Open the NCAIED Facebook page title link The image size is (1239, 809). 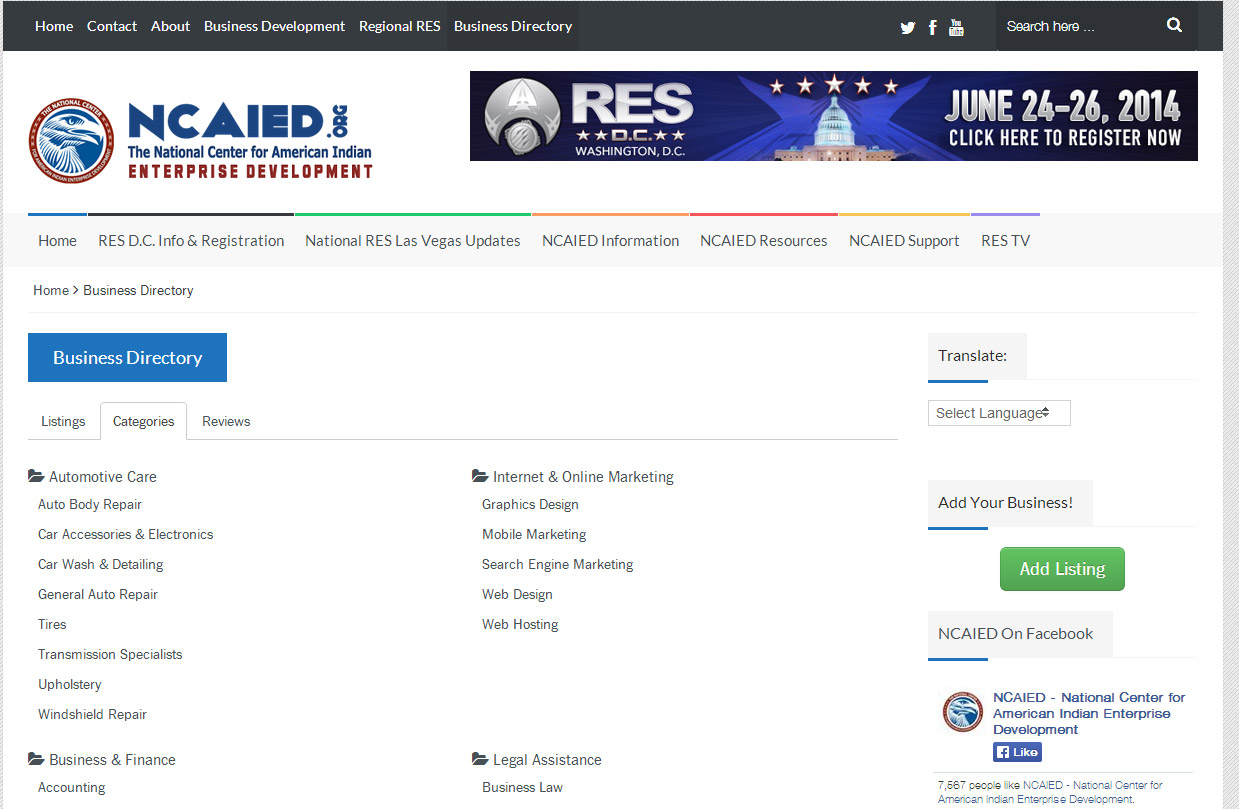(1089, 713)
